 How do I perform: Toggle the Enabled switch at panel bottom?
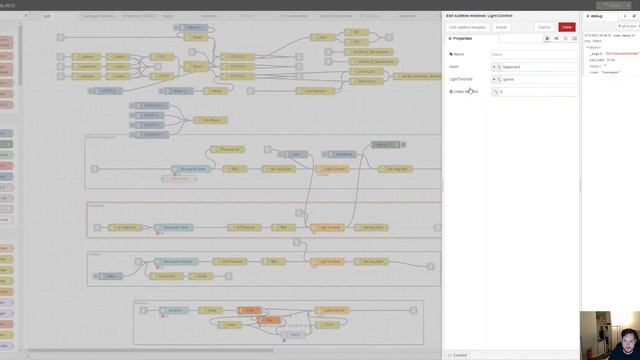tap(458, 355)
